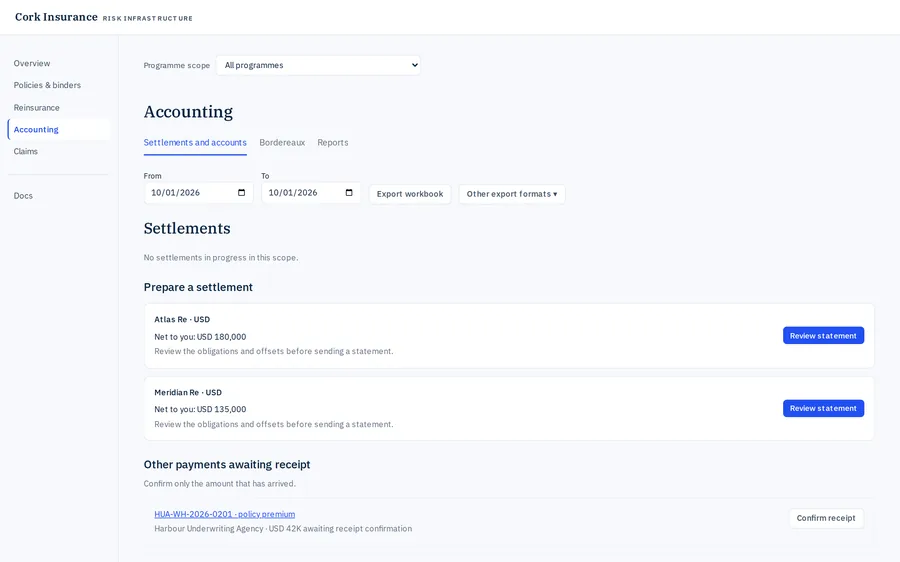Click the Cork Insurance logo title

[56, 17]
